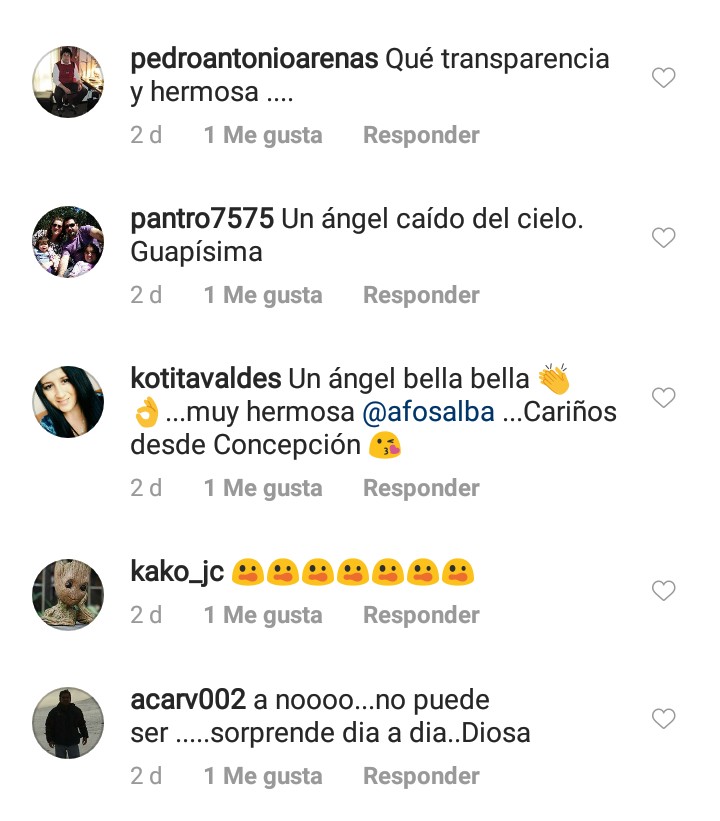
Task: Open the @afosalba mention link
Action: point(428,412)
